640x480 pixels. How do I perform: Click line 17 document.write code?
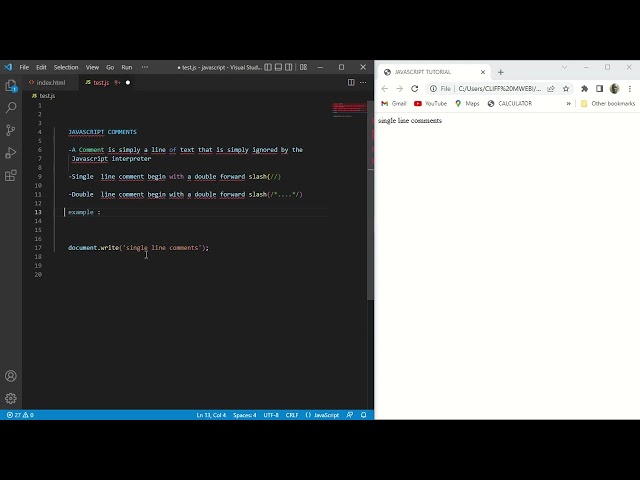pyautogui.click(x=138, y=248)
